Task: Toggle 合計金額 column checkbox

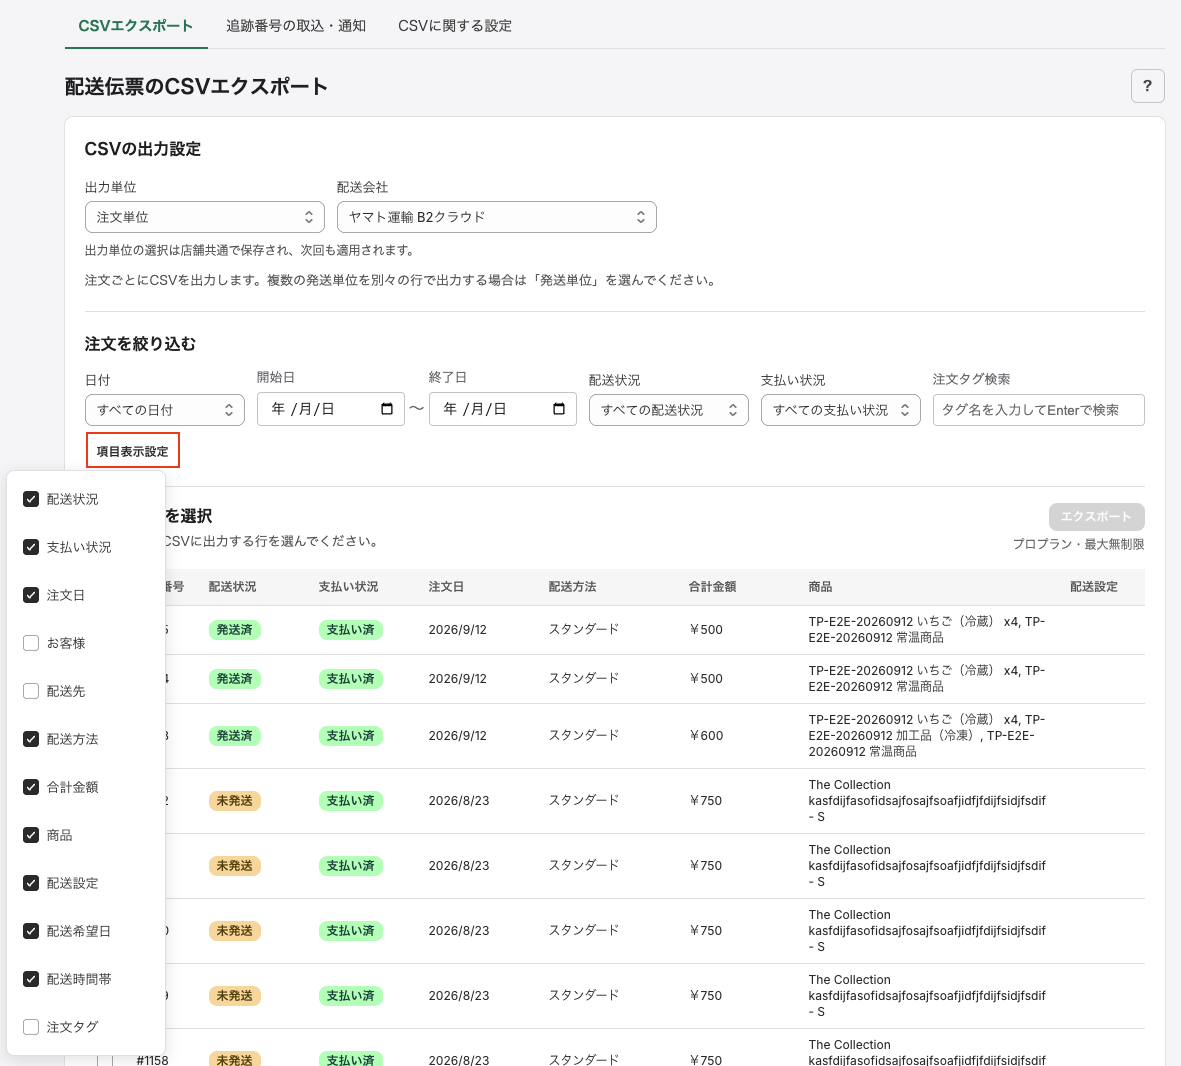Action: point(31,787)
